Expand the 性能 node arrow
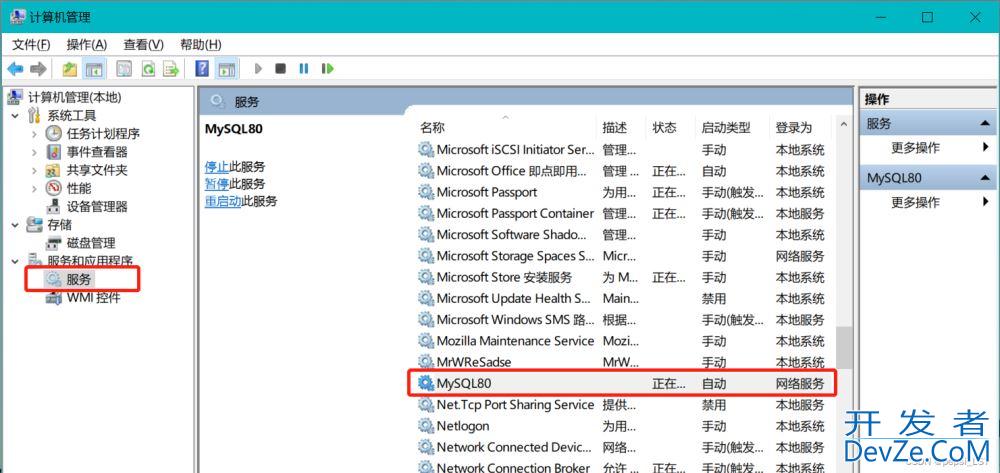Screen dimensions: 1000x473 click(x=34, y=189)
